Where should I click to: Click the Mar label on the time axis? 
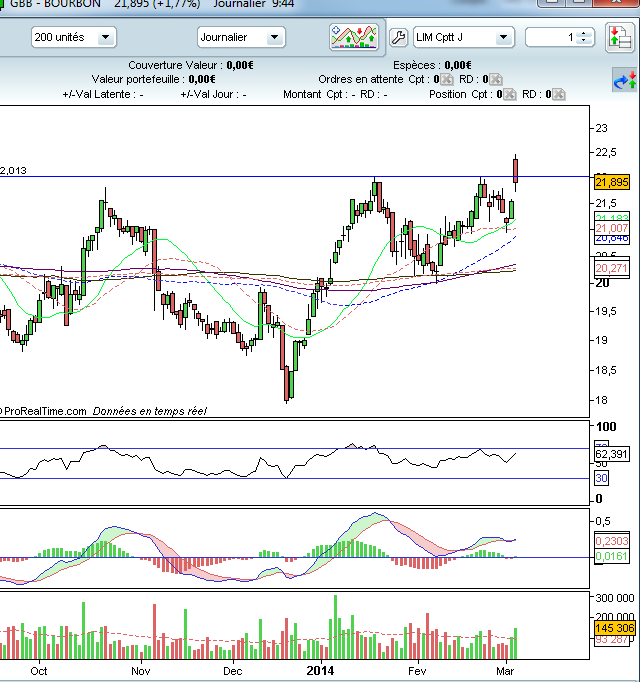pos(505,671)
